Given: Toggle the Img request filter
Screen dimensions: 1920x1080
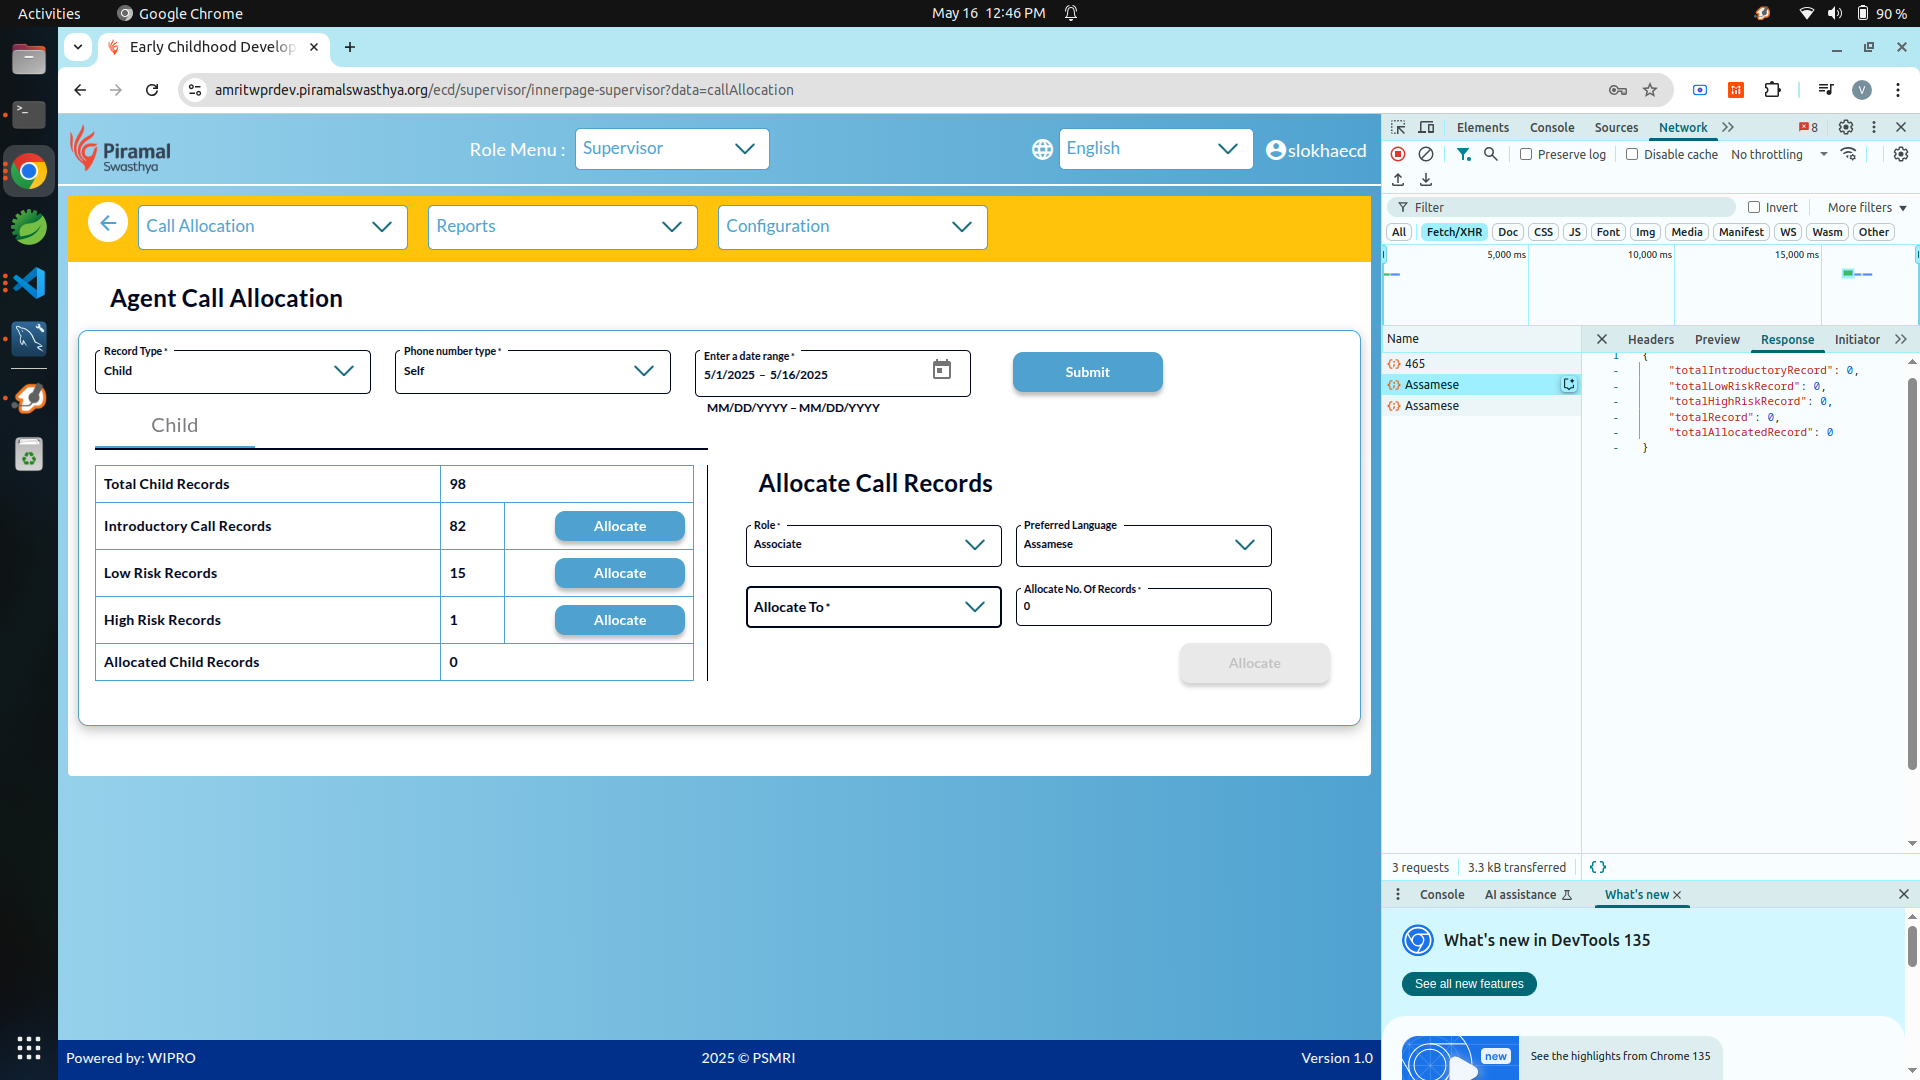Looking at the screenshot, I should tap(1645, 232).
